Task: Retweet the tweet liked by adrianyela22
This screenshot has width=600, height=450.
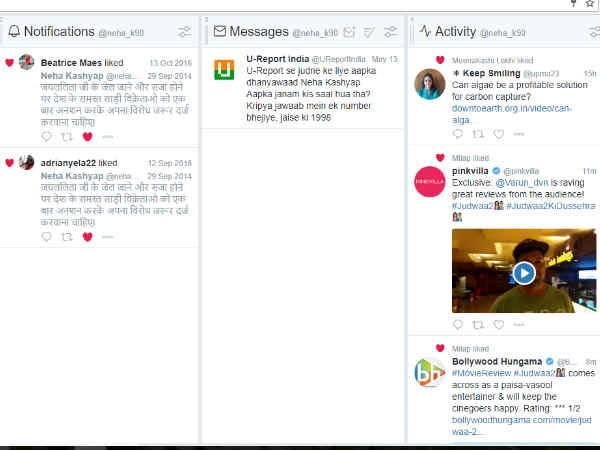Action: pos(67,236)
